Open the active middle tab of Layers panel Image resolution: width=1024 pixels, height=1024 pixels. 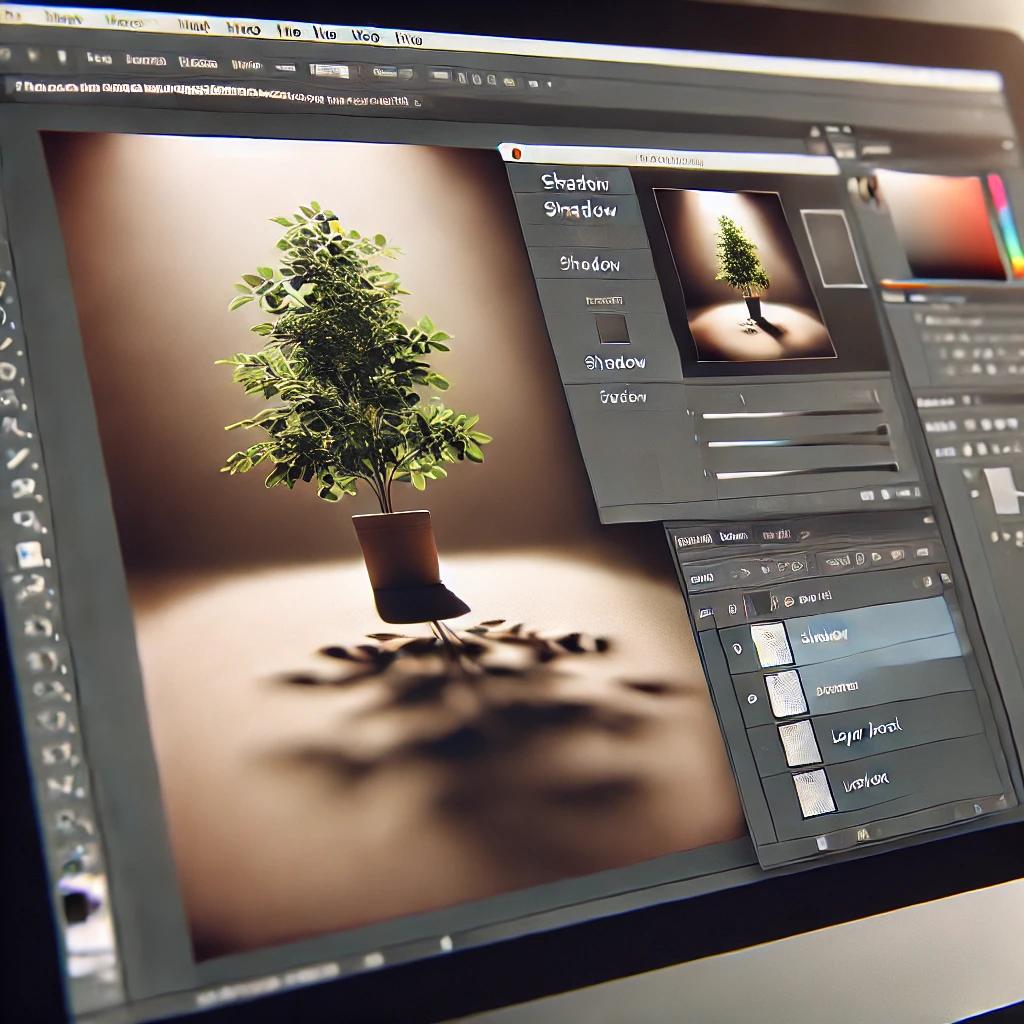click(x=733, y=536)
